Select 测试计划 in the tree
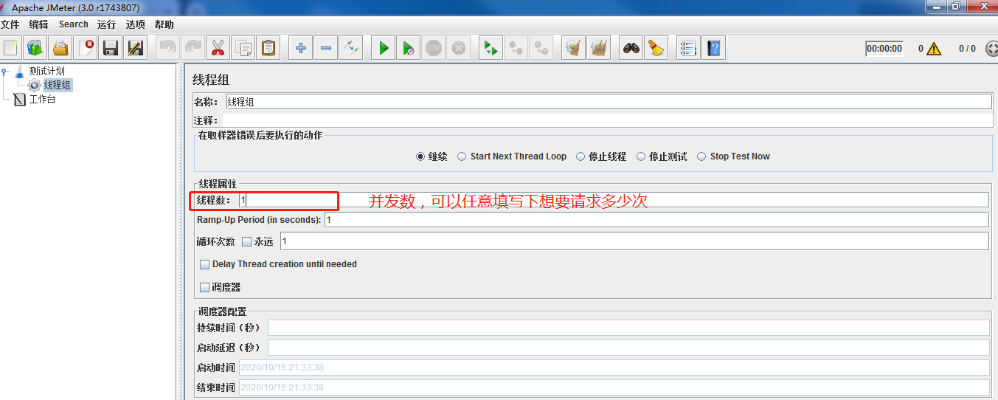 [x=46, y=71]
